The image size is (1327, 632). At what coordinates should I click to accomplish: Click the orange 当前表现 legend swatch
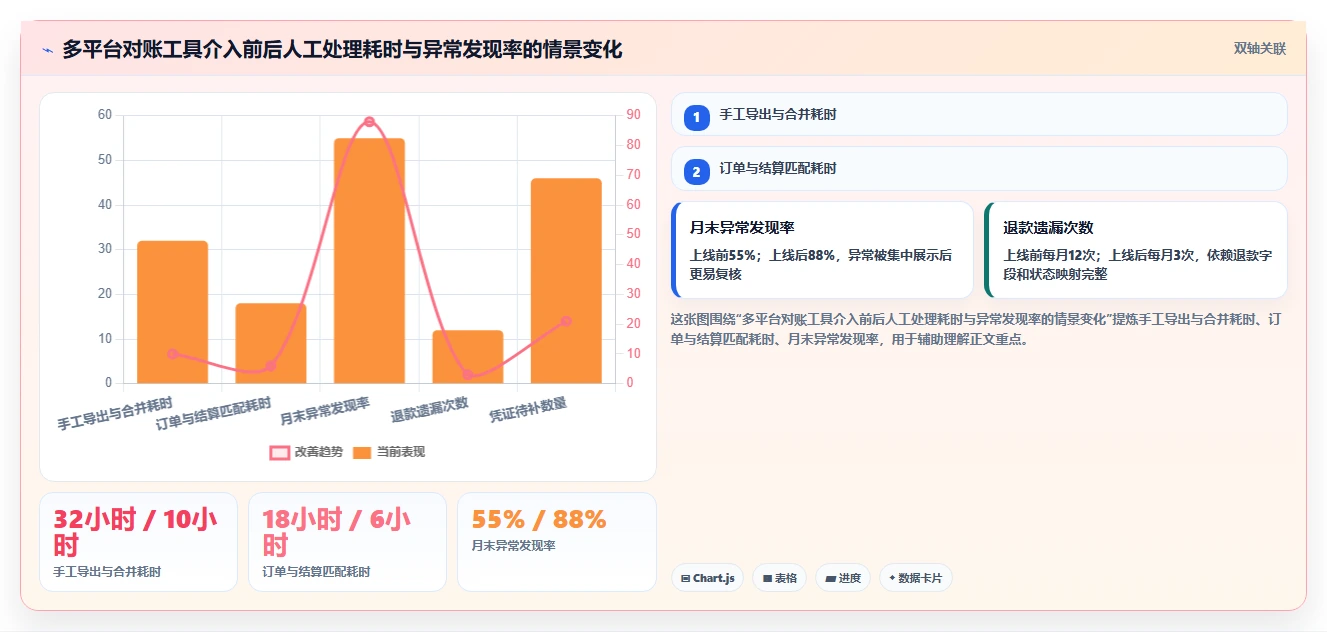361,453
